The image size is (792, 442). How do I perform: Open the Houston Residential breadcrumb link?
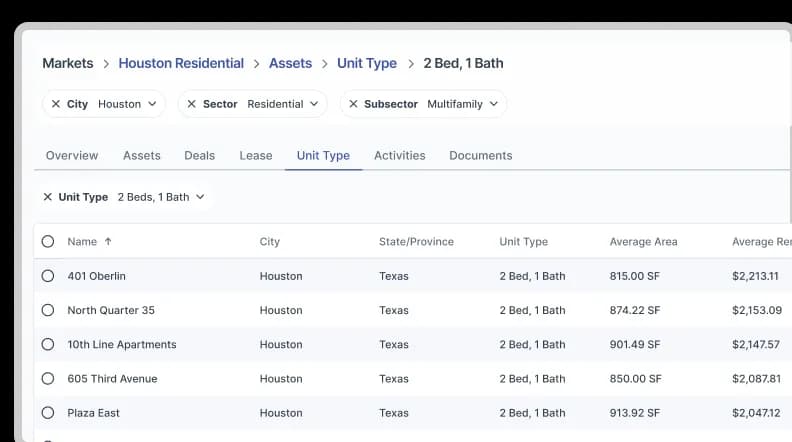coord(181,63)
